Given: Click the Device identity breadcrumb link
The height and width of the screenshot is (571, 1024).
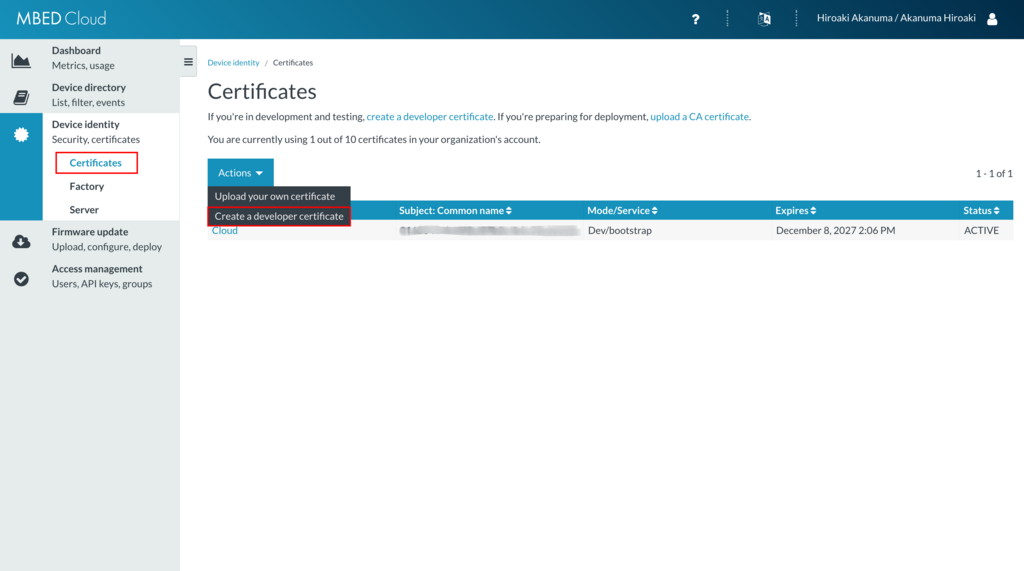Looking at the screenshot, I should [x=233, y=63].
